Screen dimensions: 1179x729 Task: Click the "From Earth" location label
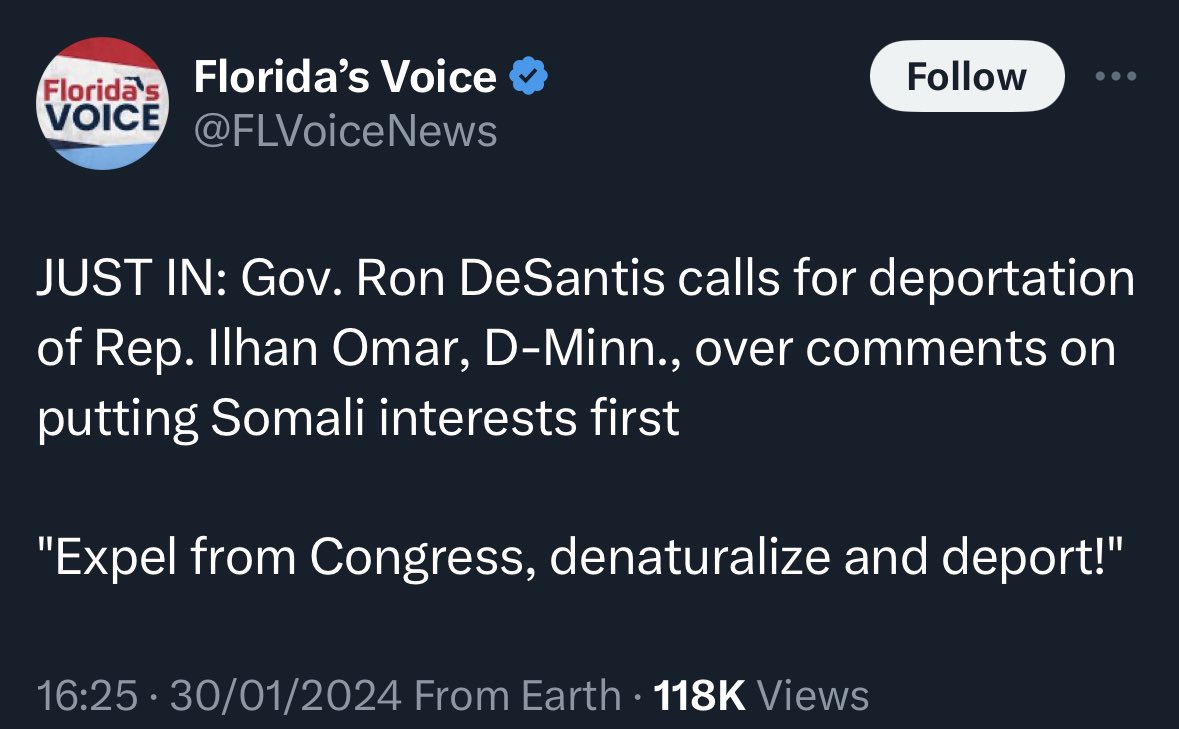point(516,695)
